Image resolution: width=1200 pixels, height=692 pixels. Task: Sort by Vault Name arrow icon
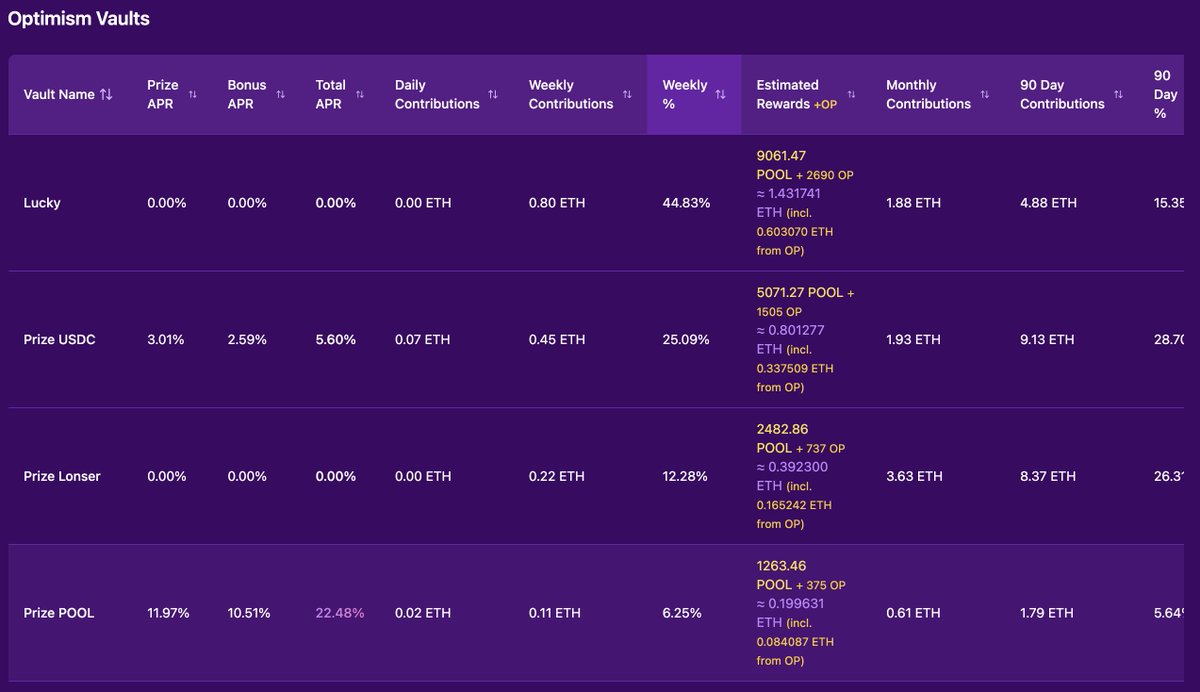click(x=106, y=95)
